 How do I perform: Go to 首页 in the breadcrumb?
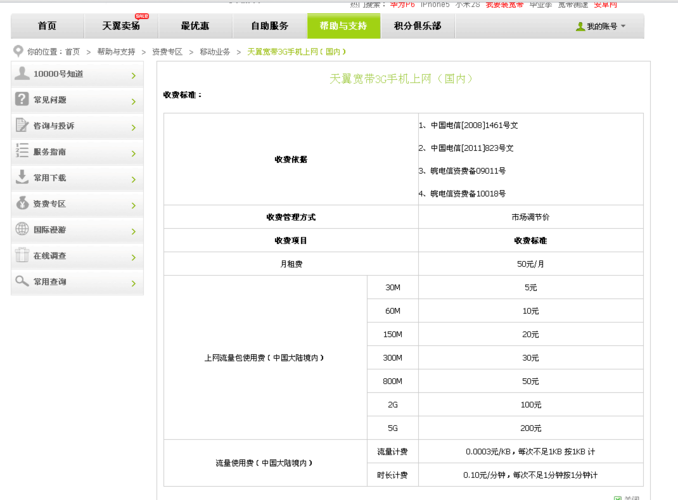click(x=73, y=52)
